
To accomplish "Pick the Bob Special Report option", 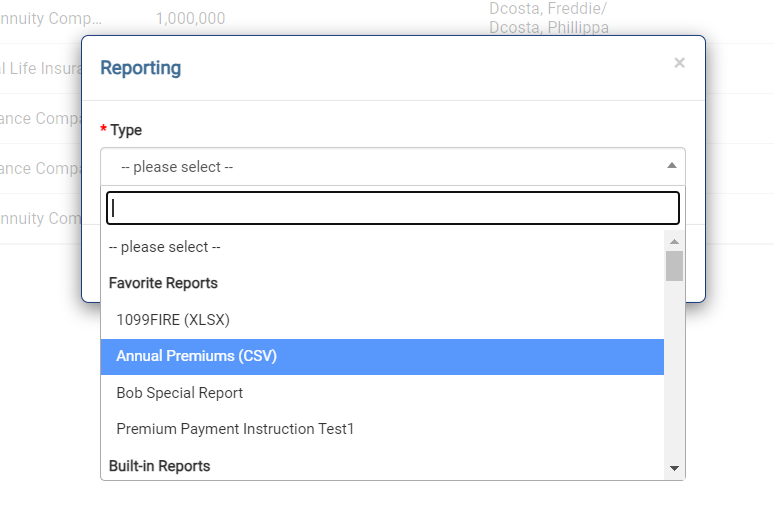I will click(x=180, y=393).
